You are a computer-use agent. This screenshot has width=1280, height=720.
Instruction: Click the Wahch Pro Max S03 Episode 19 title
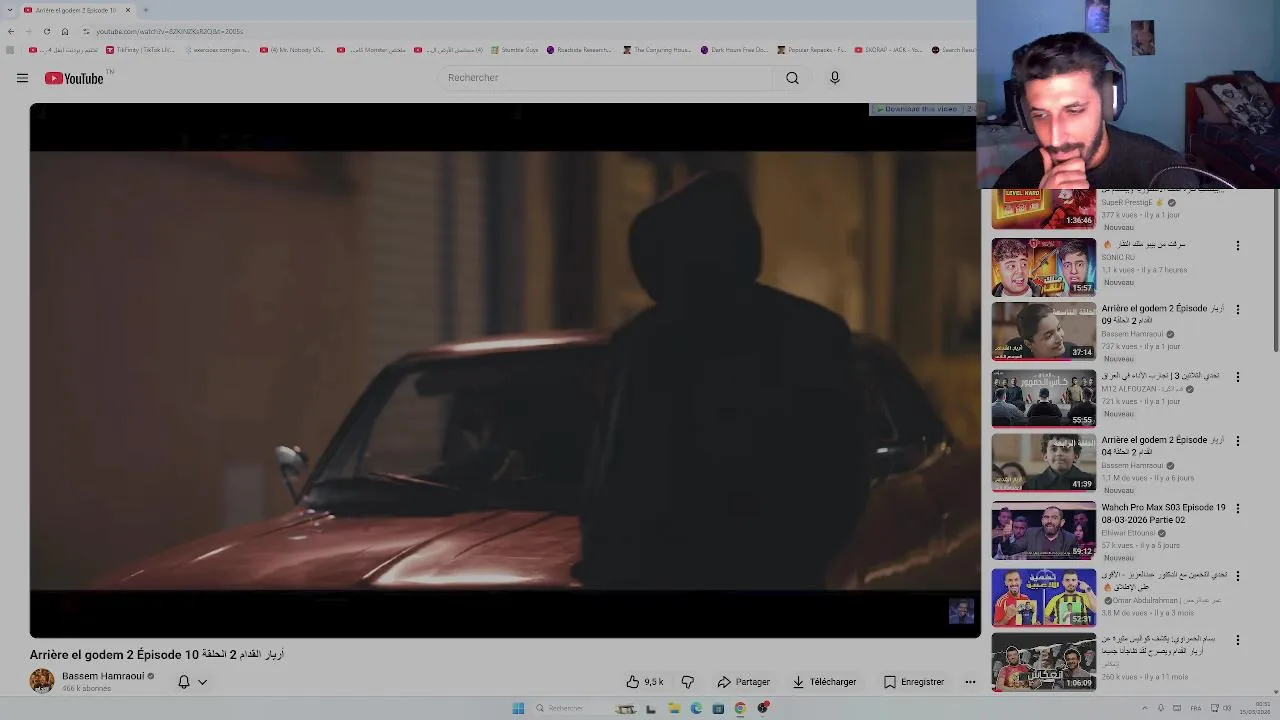point(1163,514)
